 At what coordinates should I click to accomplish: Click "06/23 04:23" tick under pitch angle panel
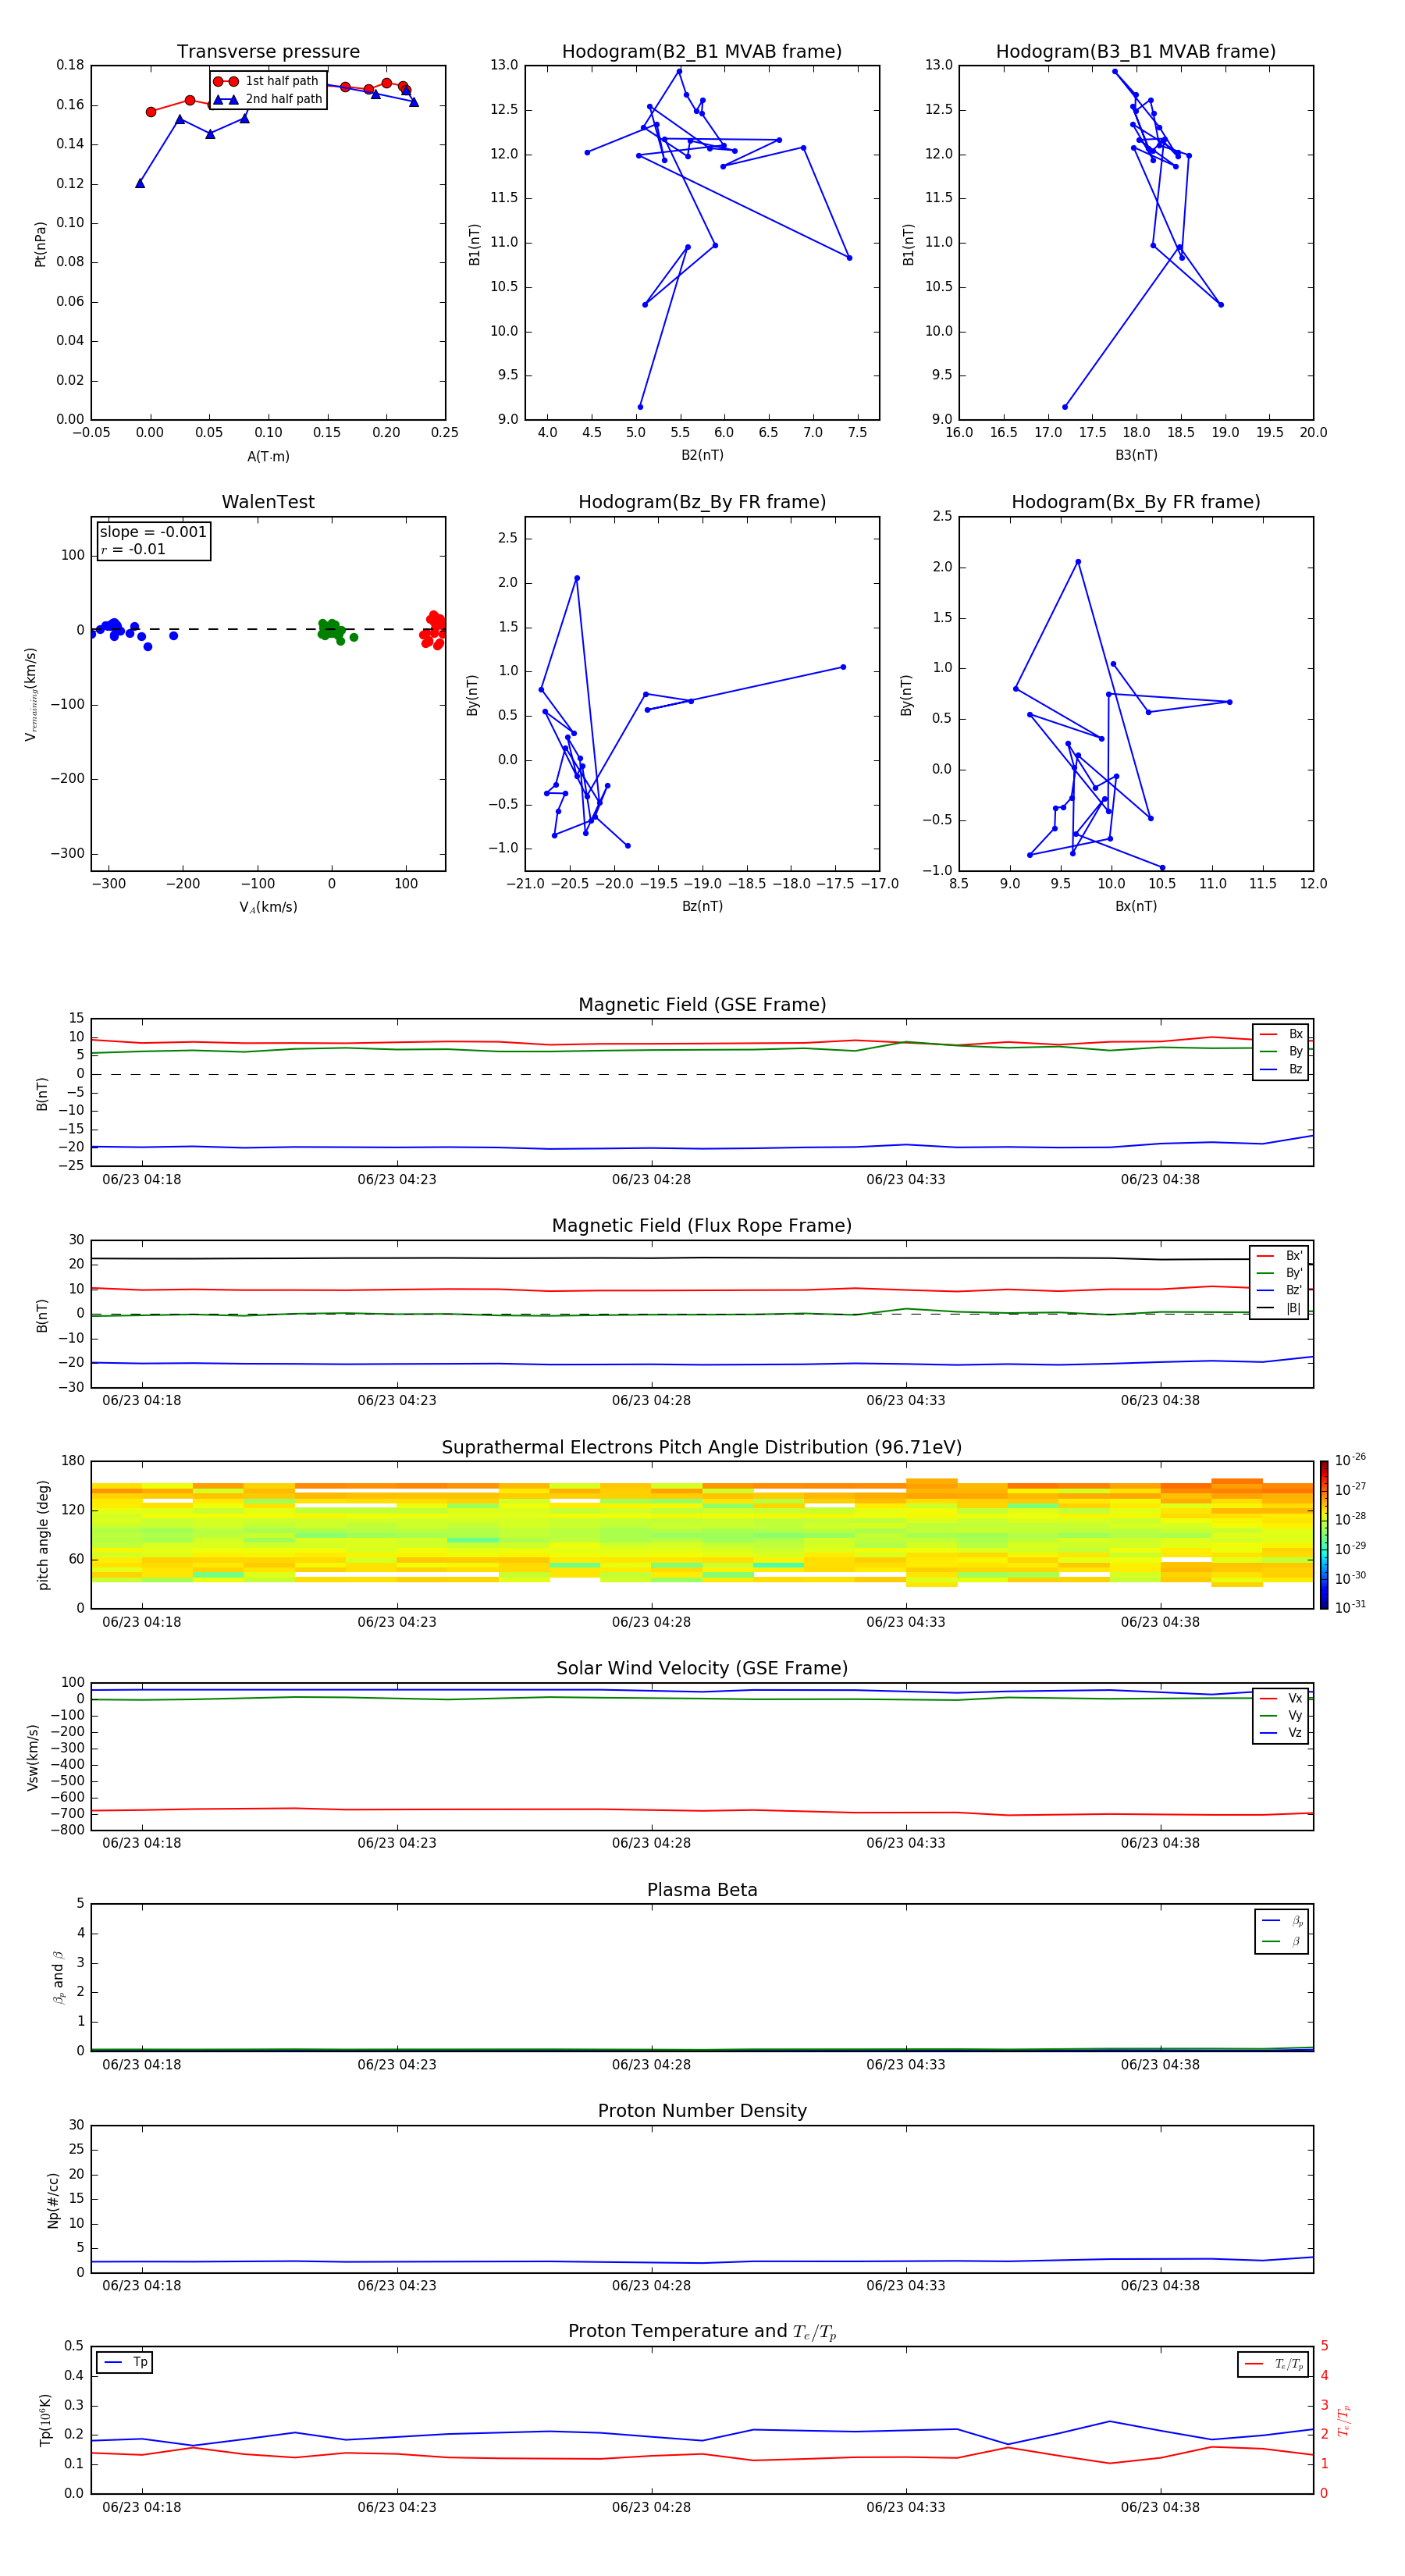tap(397, 1622)
